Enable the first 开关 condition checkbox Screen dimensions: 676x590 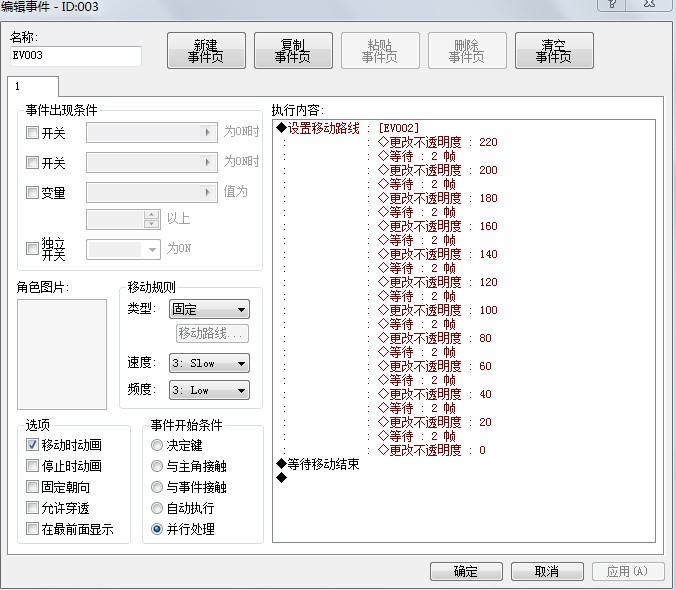(32, 132)
